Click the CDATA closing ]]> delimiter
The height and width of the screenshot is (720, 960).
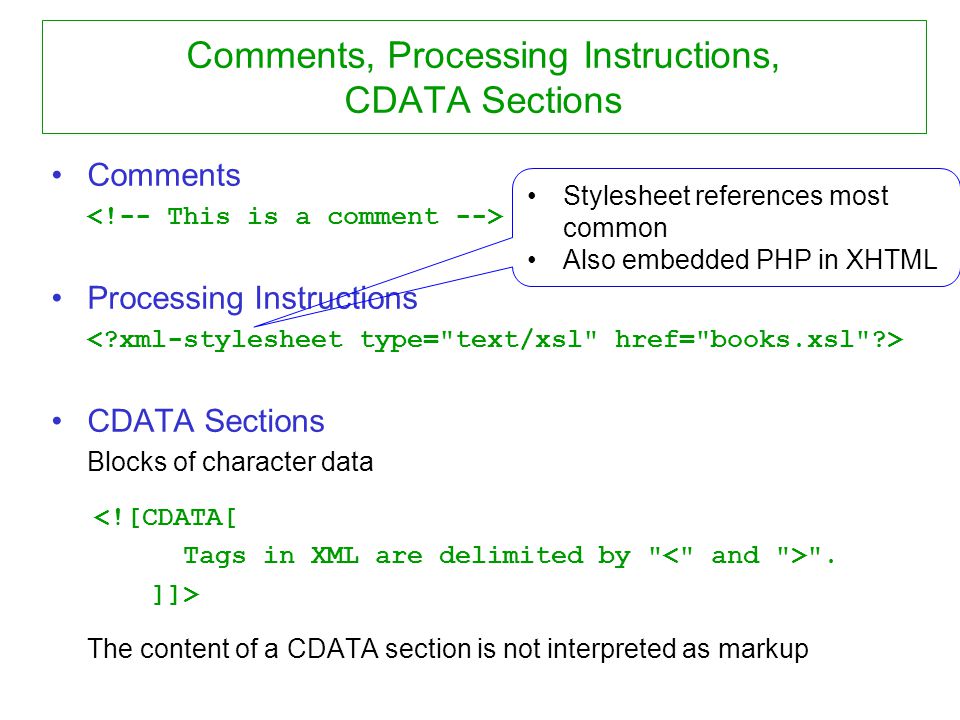(x=176, y=594)
